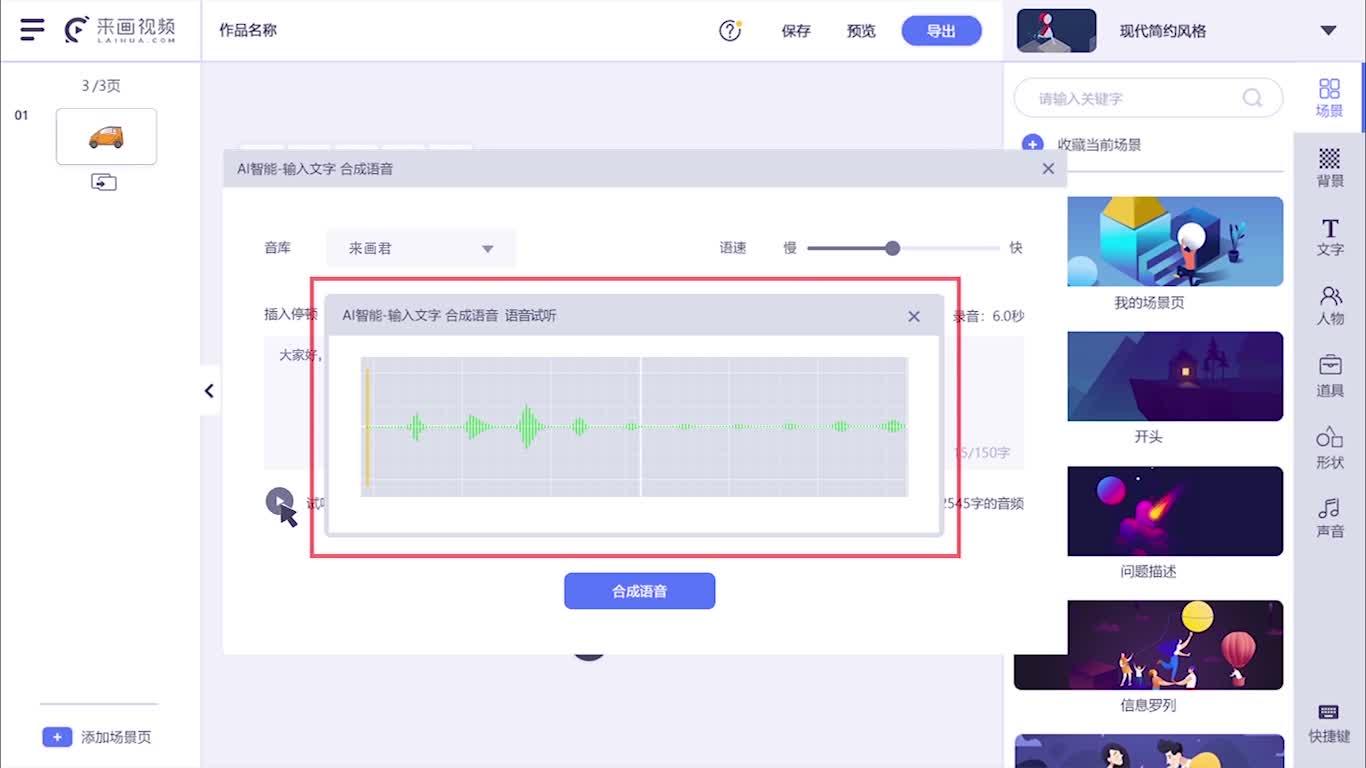Click inside the audio waveform

point(634,427)
